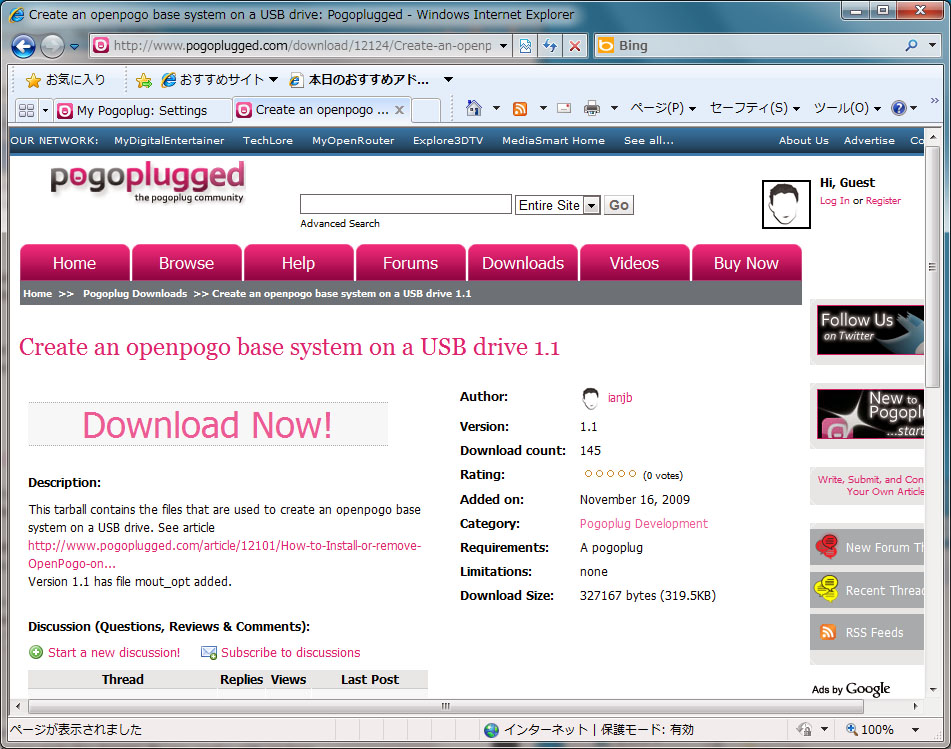Click the add to favorites bar icon

coord(144,80)
